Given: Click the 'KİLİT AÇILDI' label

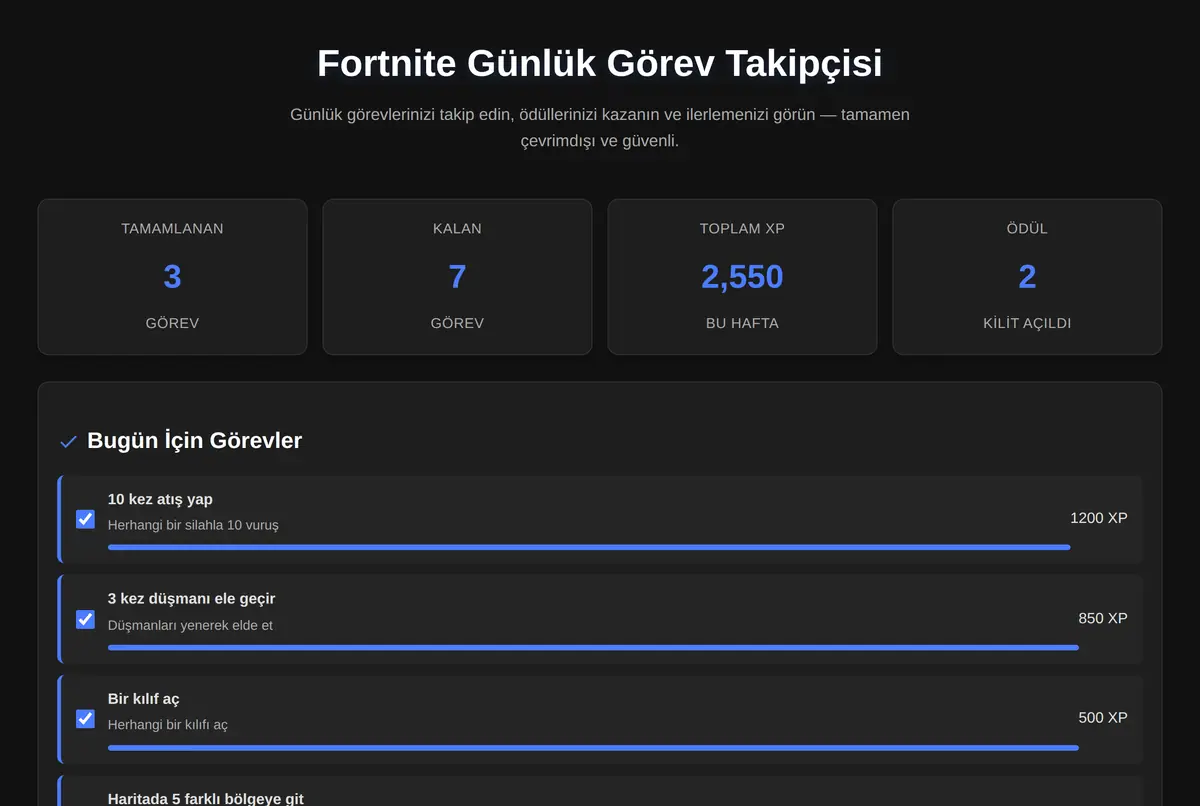Looking at the screenshot, I should [x=1027, y=323].
